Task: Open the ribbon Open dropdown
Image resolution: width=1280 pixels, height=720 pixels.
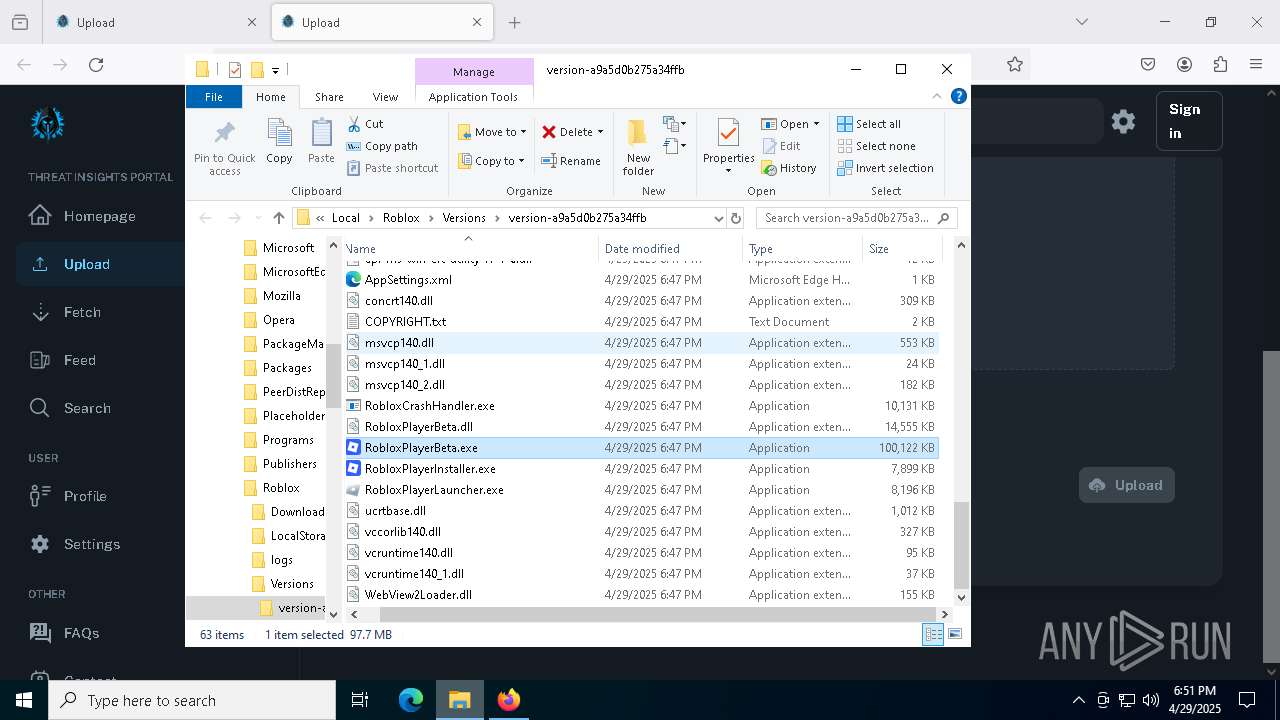Action: point(790,124)
